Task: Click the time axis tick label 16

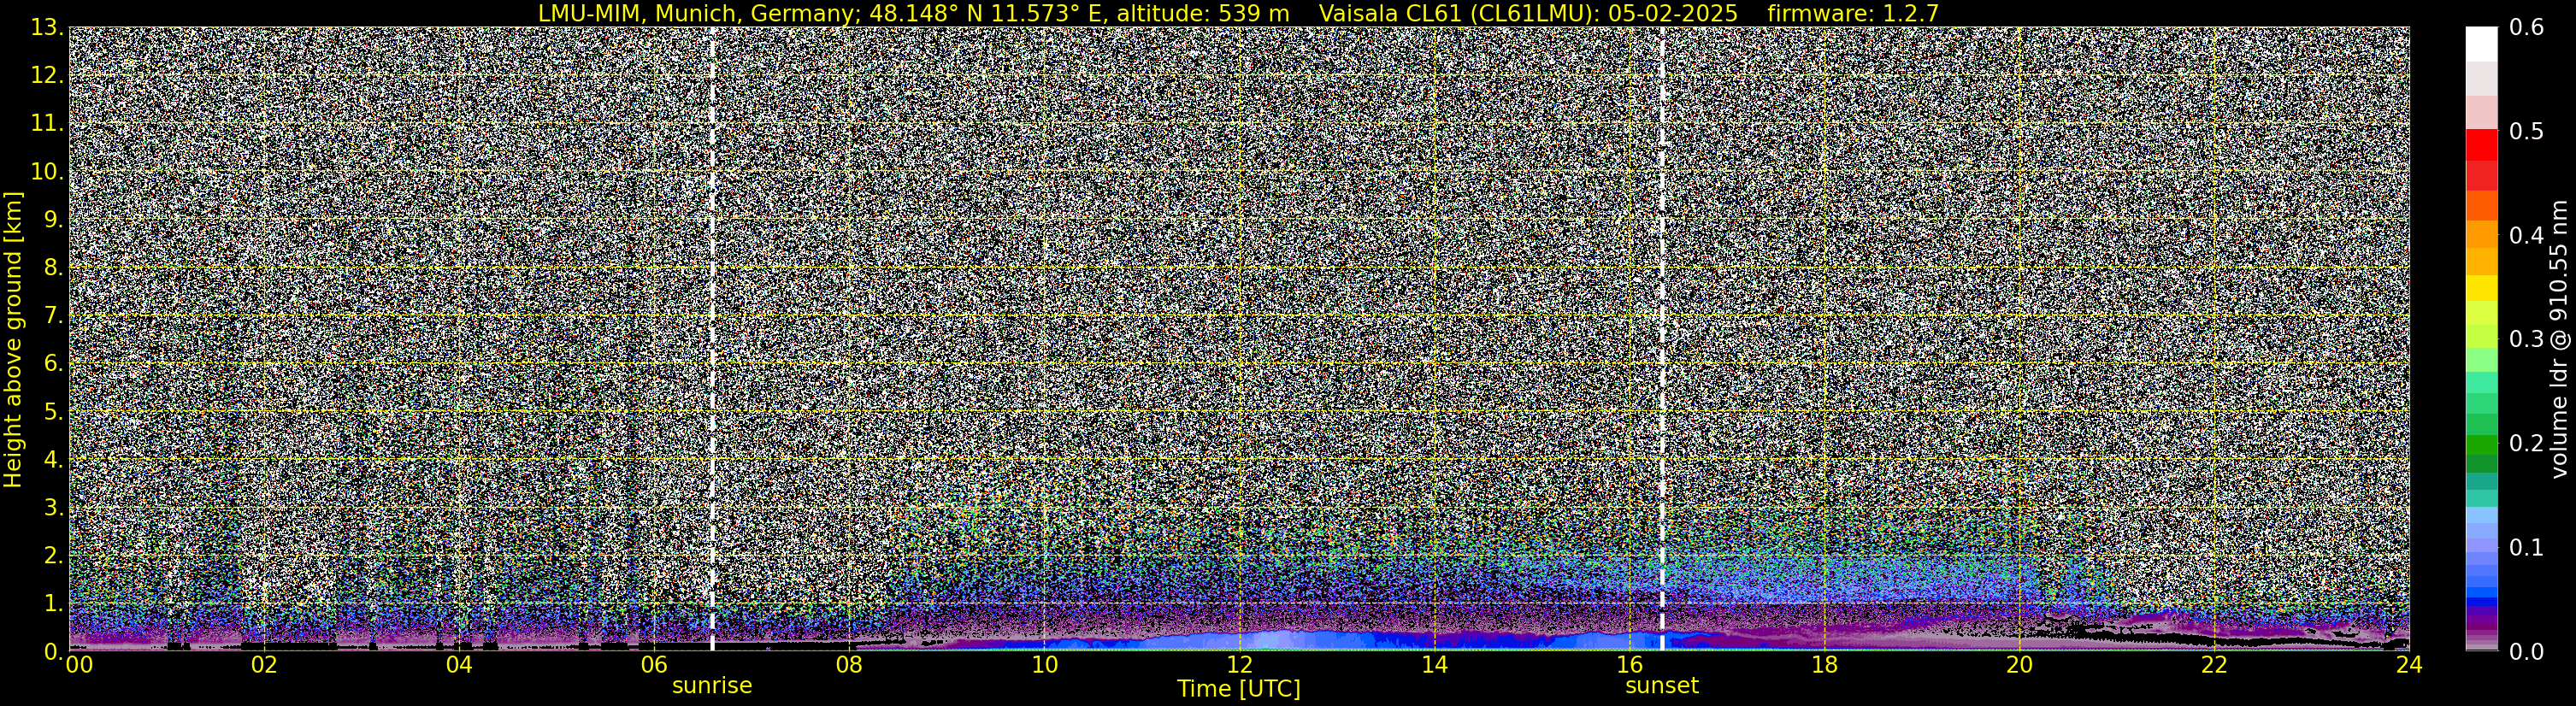Action: point(1629,666)
